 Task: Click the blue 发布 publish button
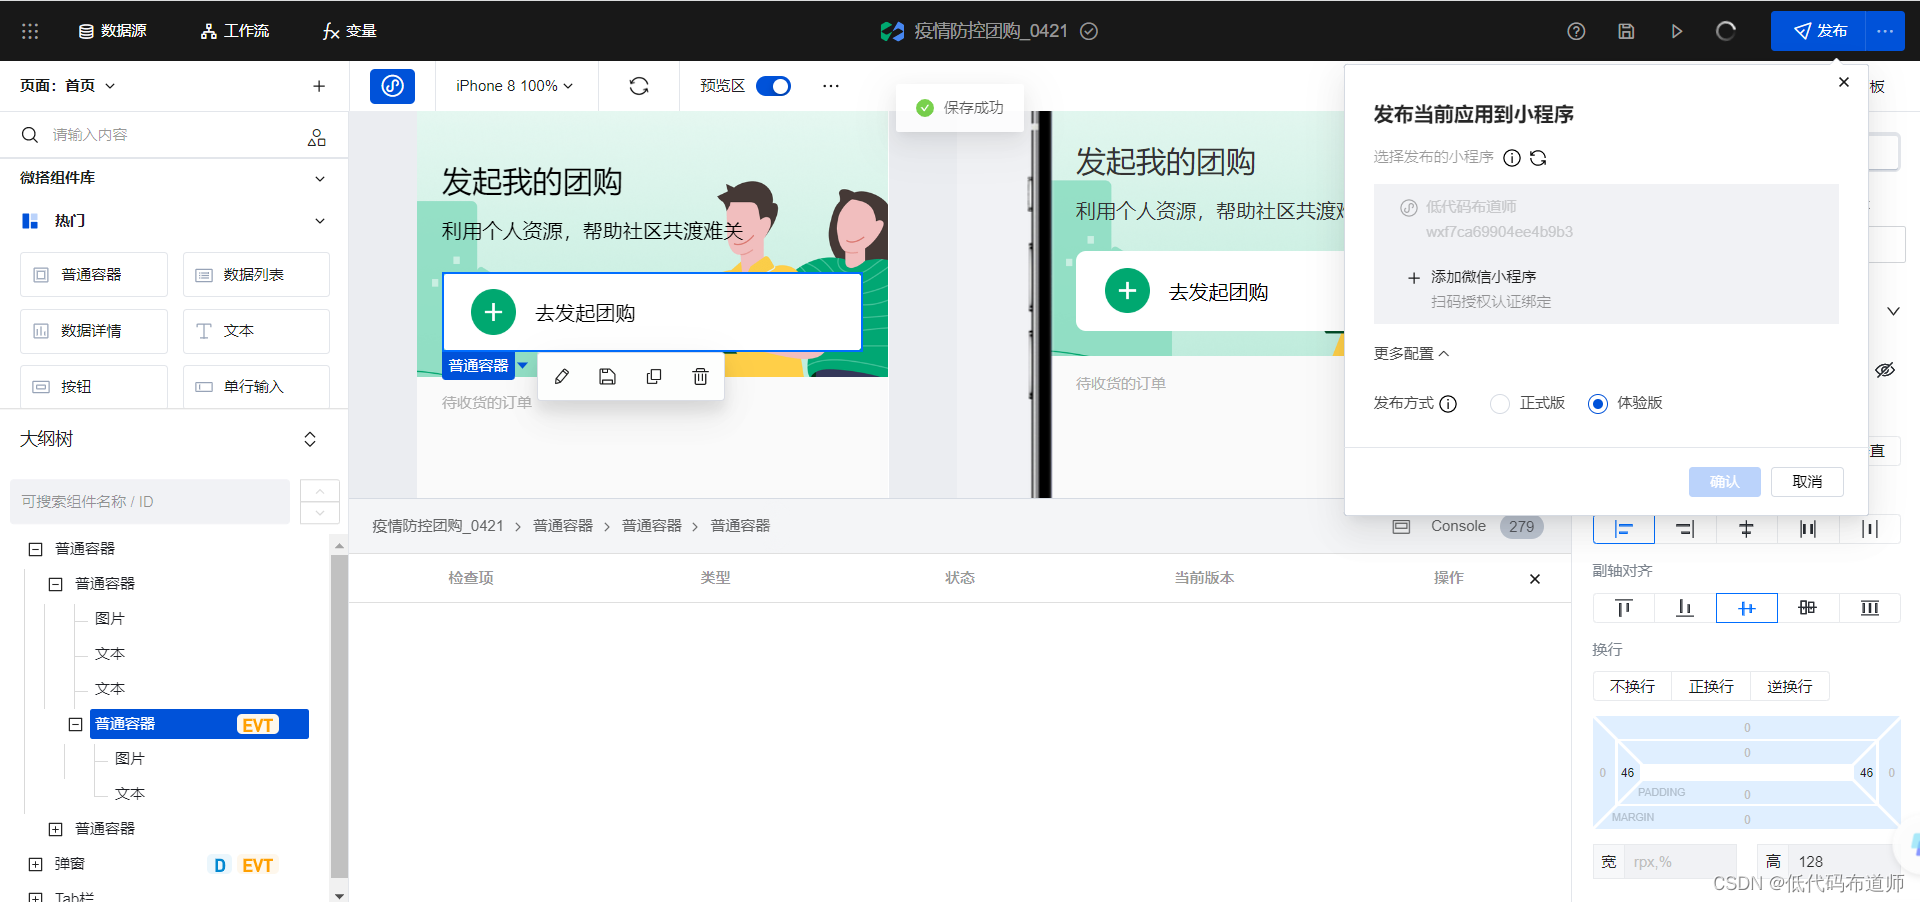[x=1818, y=31]
